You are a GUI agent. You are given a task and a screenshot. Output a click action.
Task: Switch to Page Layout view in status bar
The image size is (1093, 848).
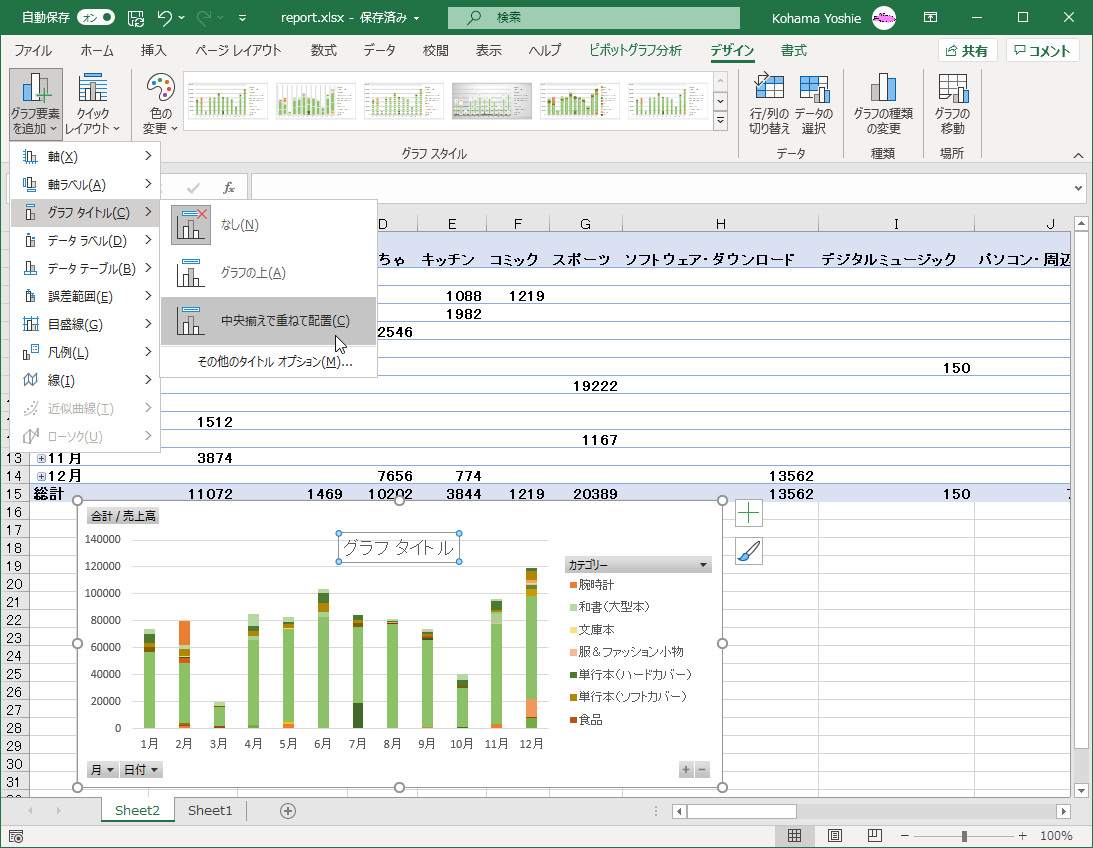coord(834,836)
